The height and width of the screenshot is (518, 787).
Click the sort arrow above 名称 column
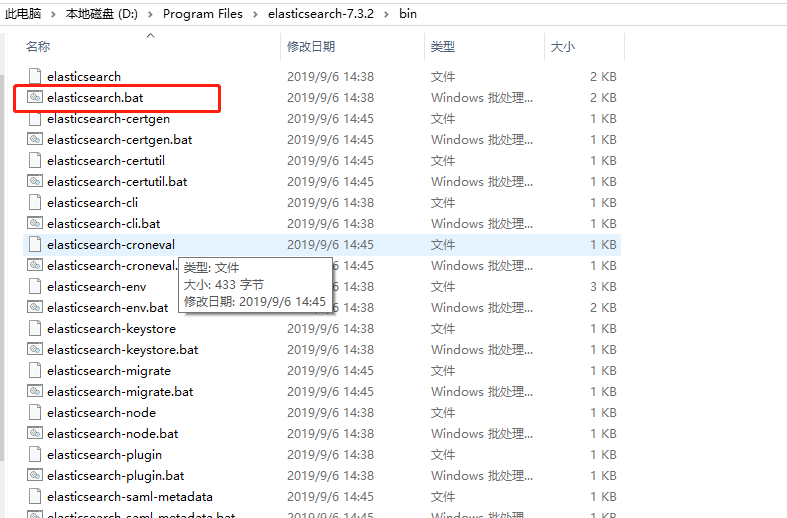(151, 36)
